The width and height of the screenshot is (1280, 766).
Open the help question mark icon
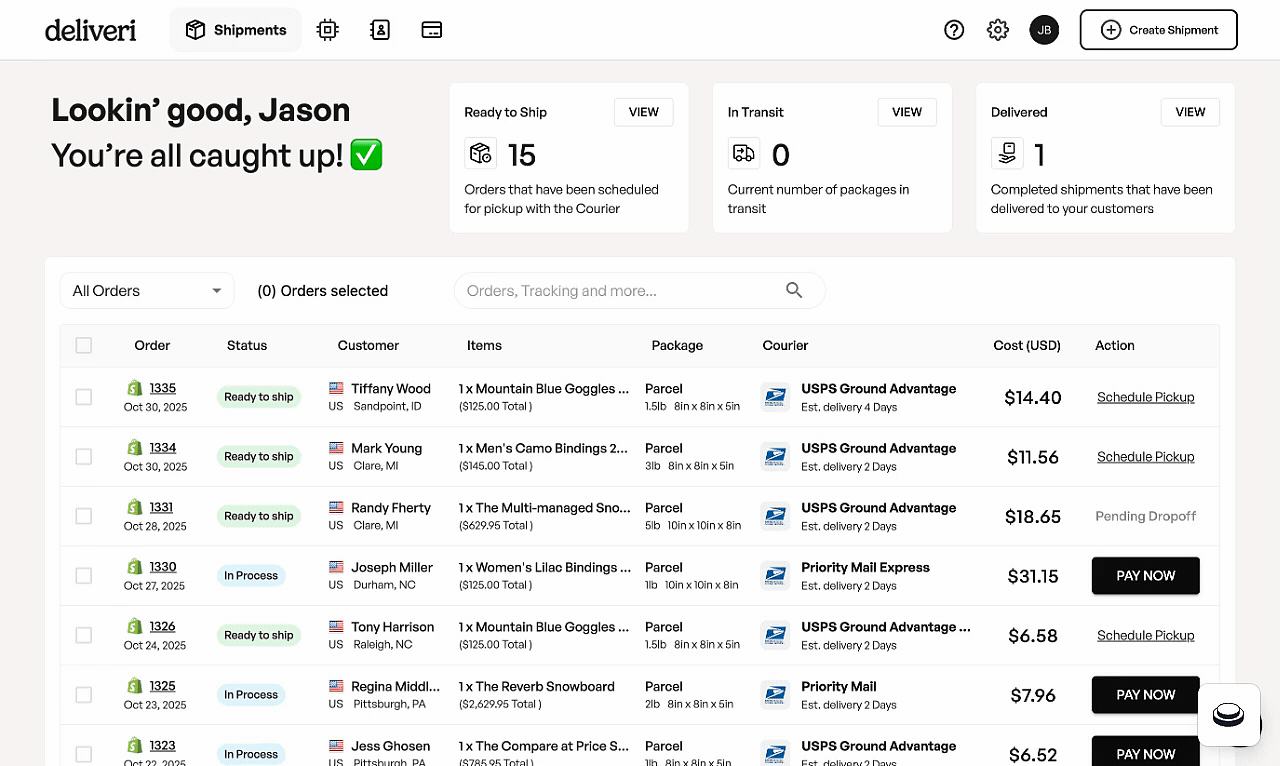954,30
